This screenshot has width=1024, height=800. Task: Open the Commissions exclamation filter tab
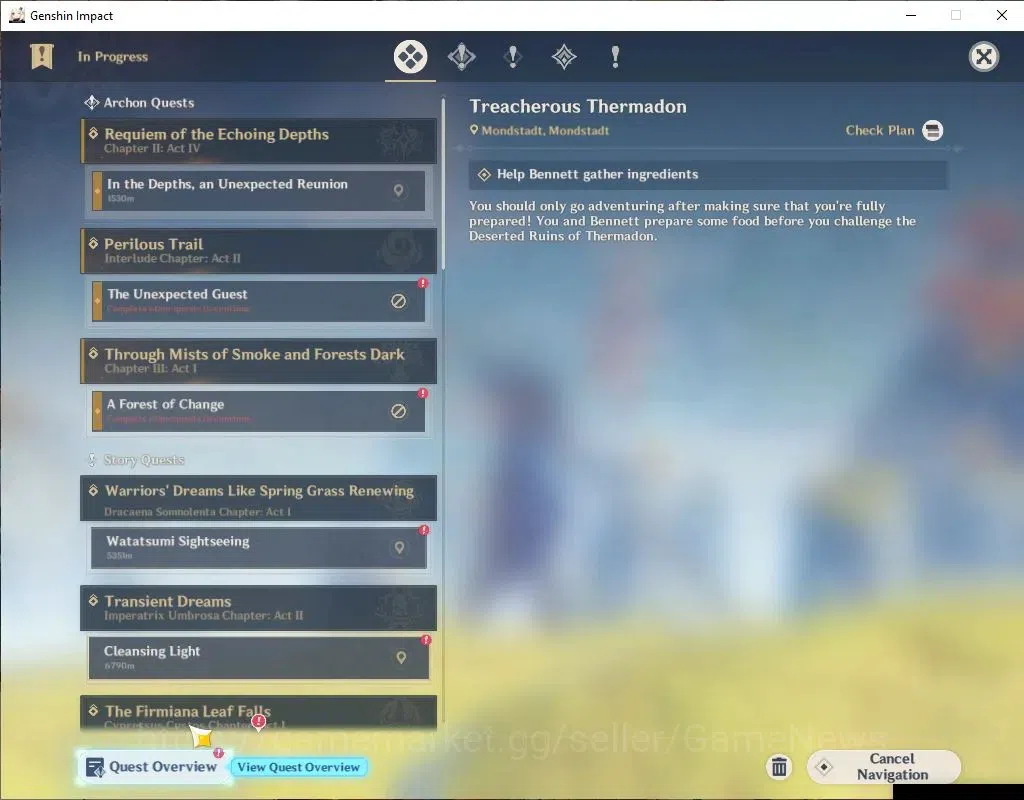615,57
